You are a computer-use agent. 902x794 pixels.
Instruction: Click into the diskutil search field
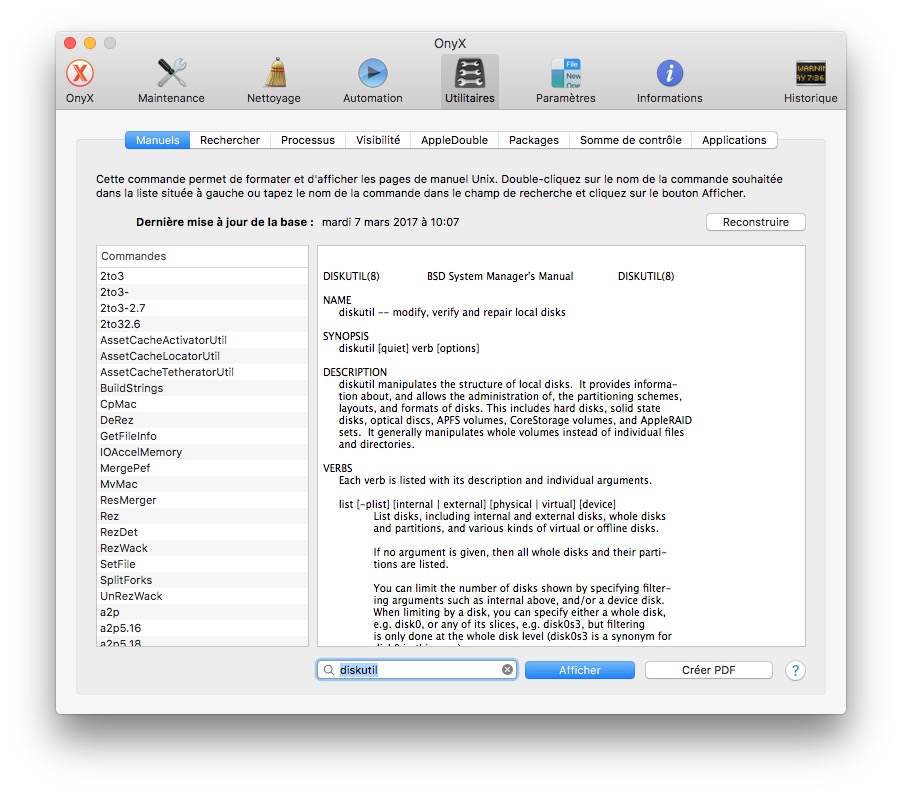pos(417,670)
